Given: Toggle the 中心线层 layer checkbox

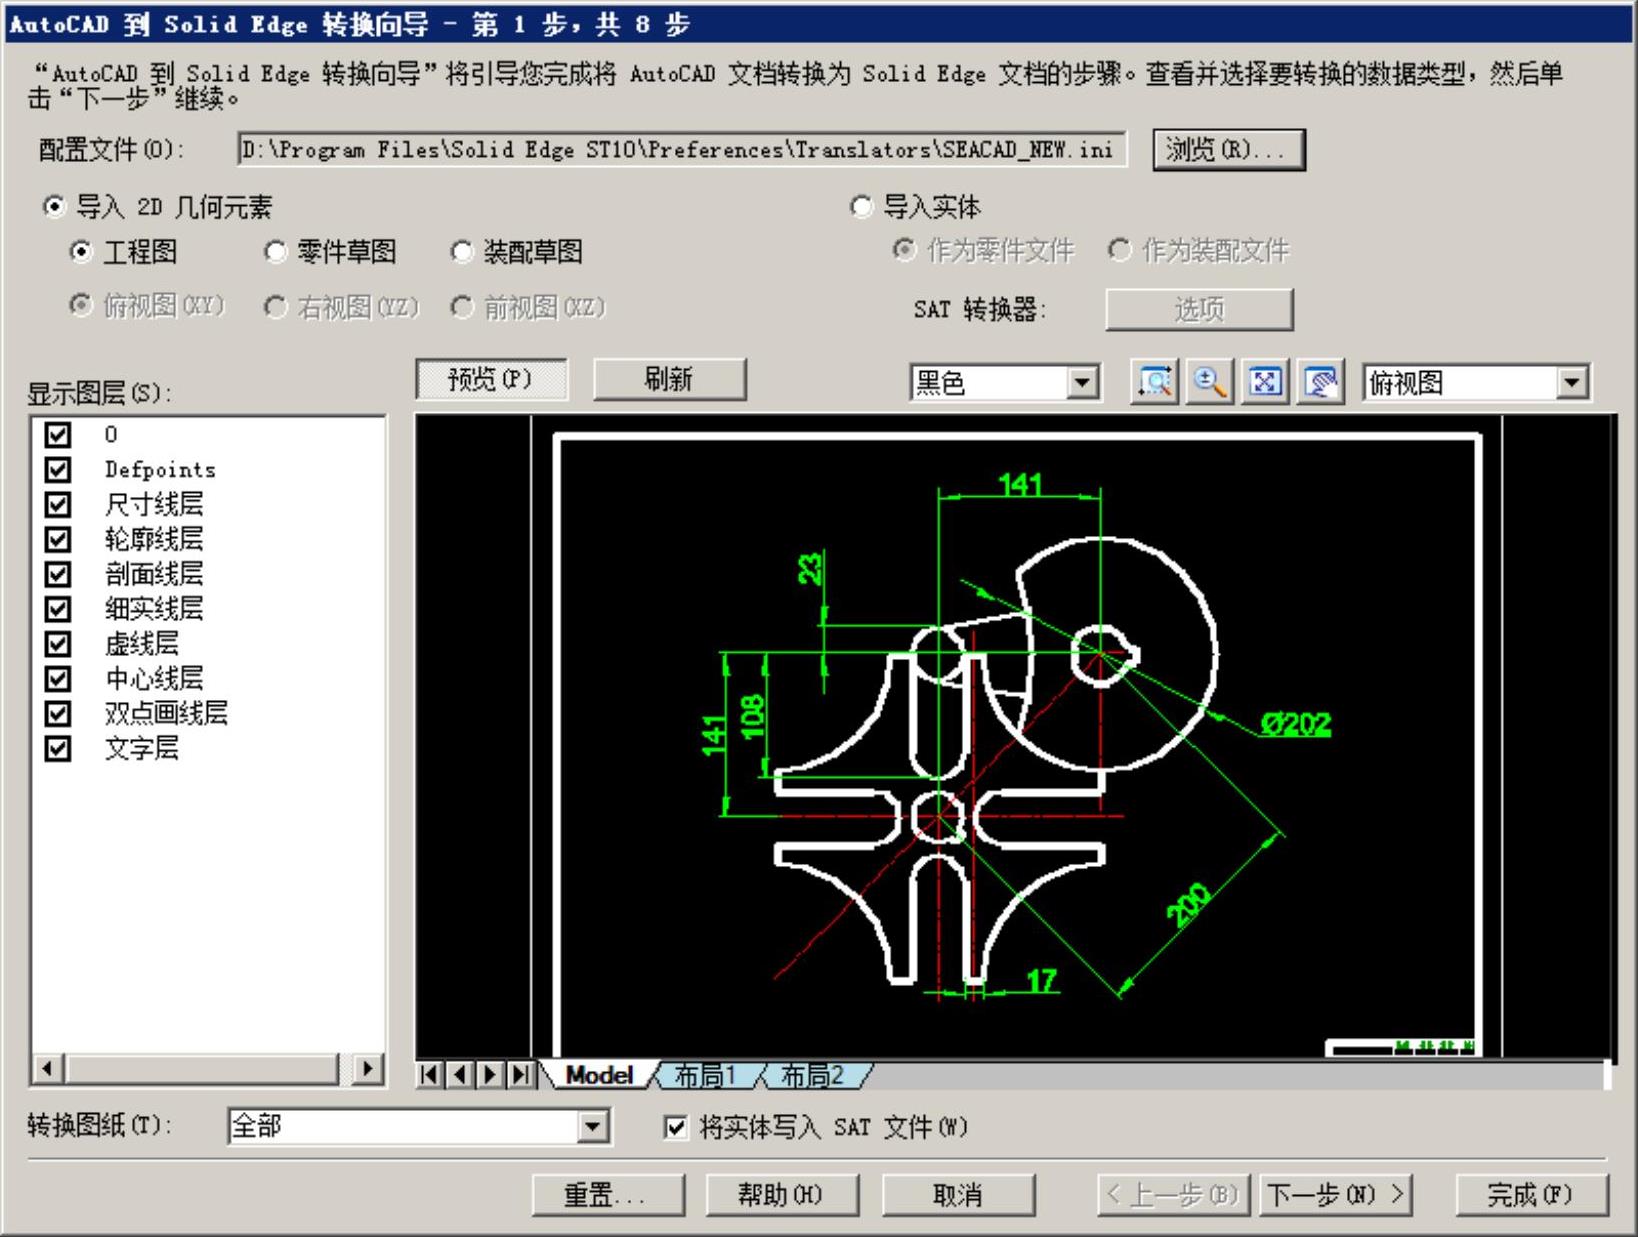Looking at the screenshot, I should tap(58, 678).
